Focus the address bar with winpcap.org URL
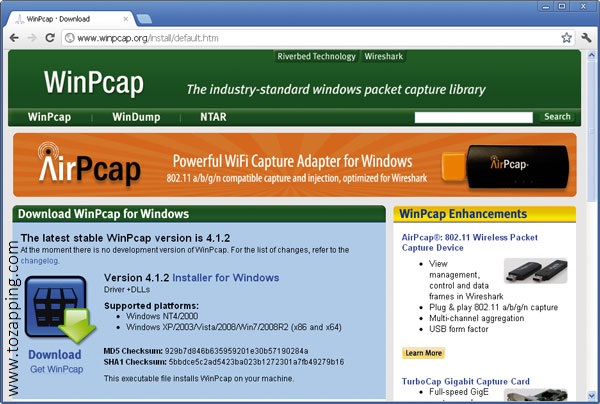The image size is (600, 404). 318,38
